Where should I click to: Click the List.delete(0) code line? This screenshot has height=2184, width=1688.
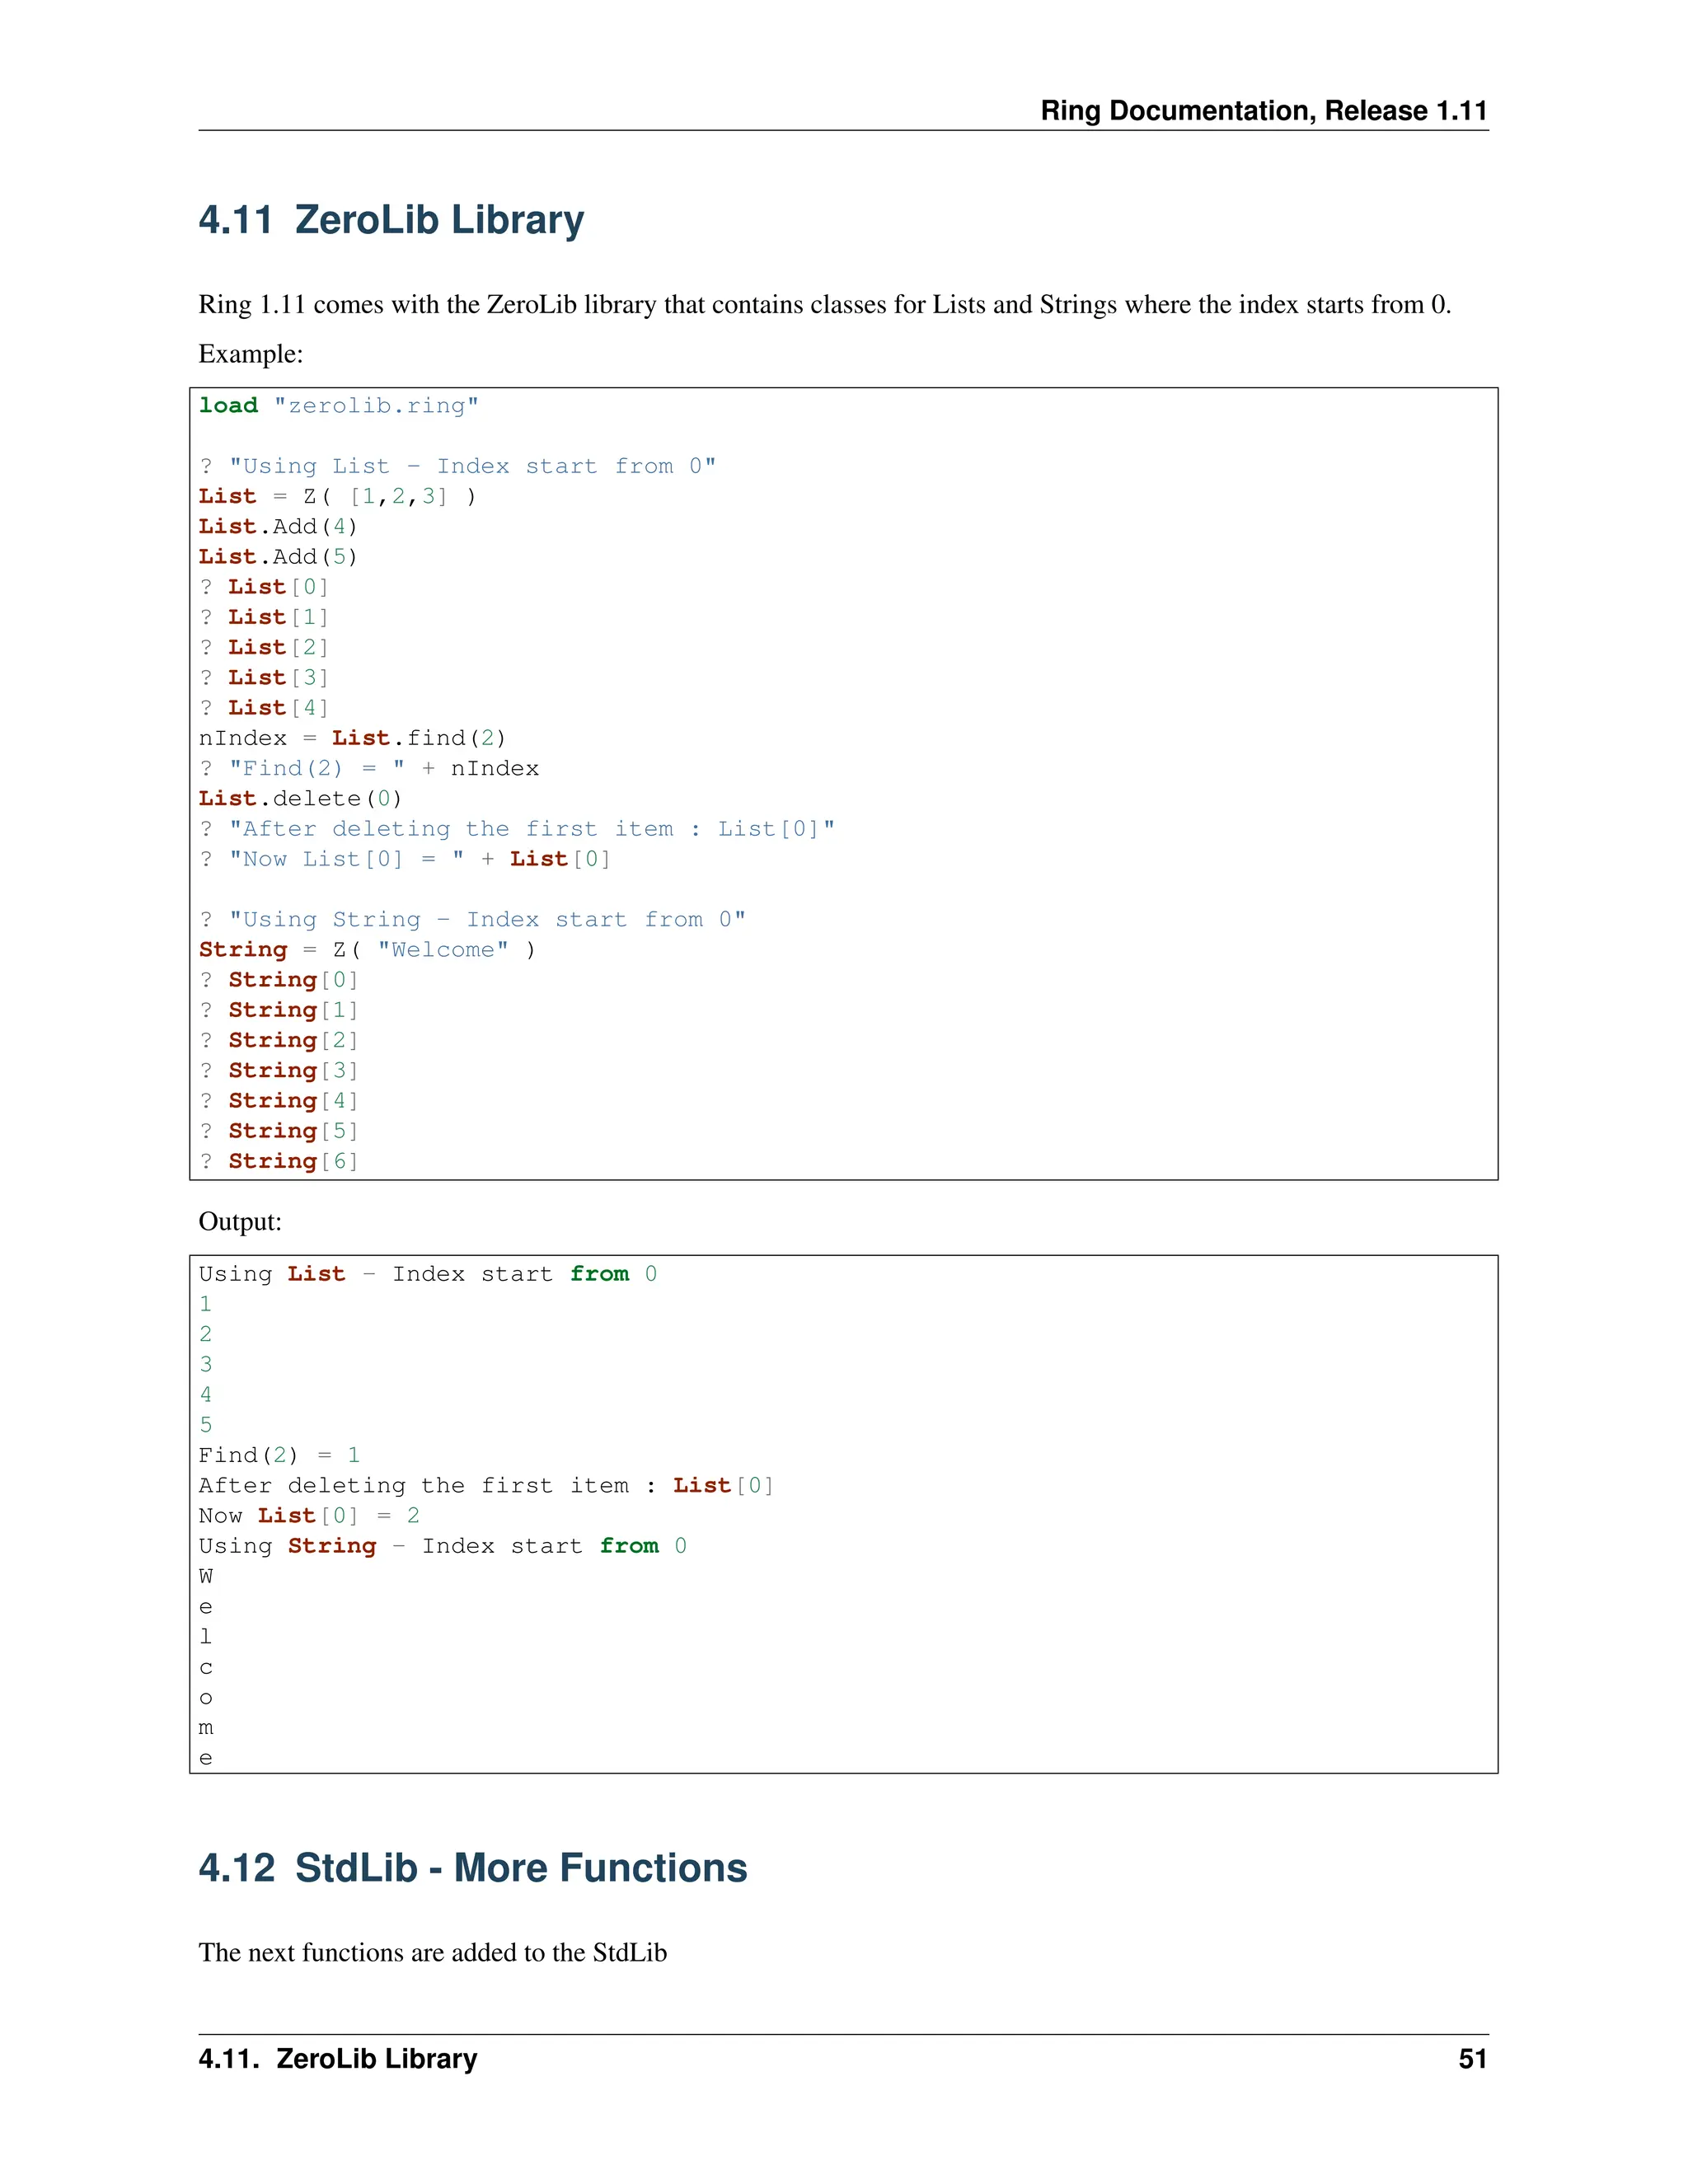click(300, 798)
